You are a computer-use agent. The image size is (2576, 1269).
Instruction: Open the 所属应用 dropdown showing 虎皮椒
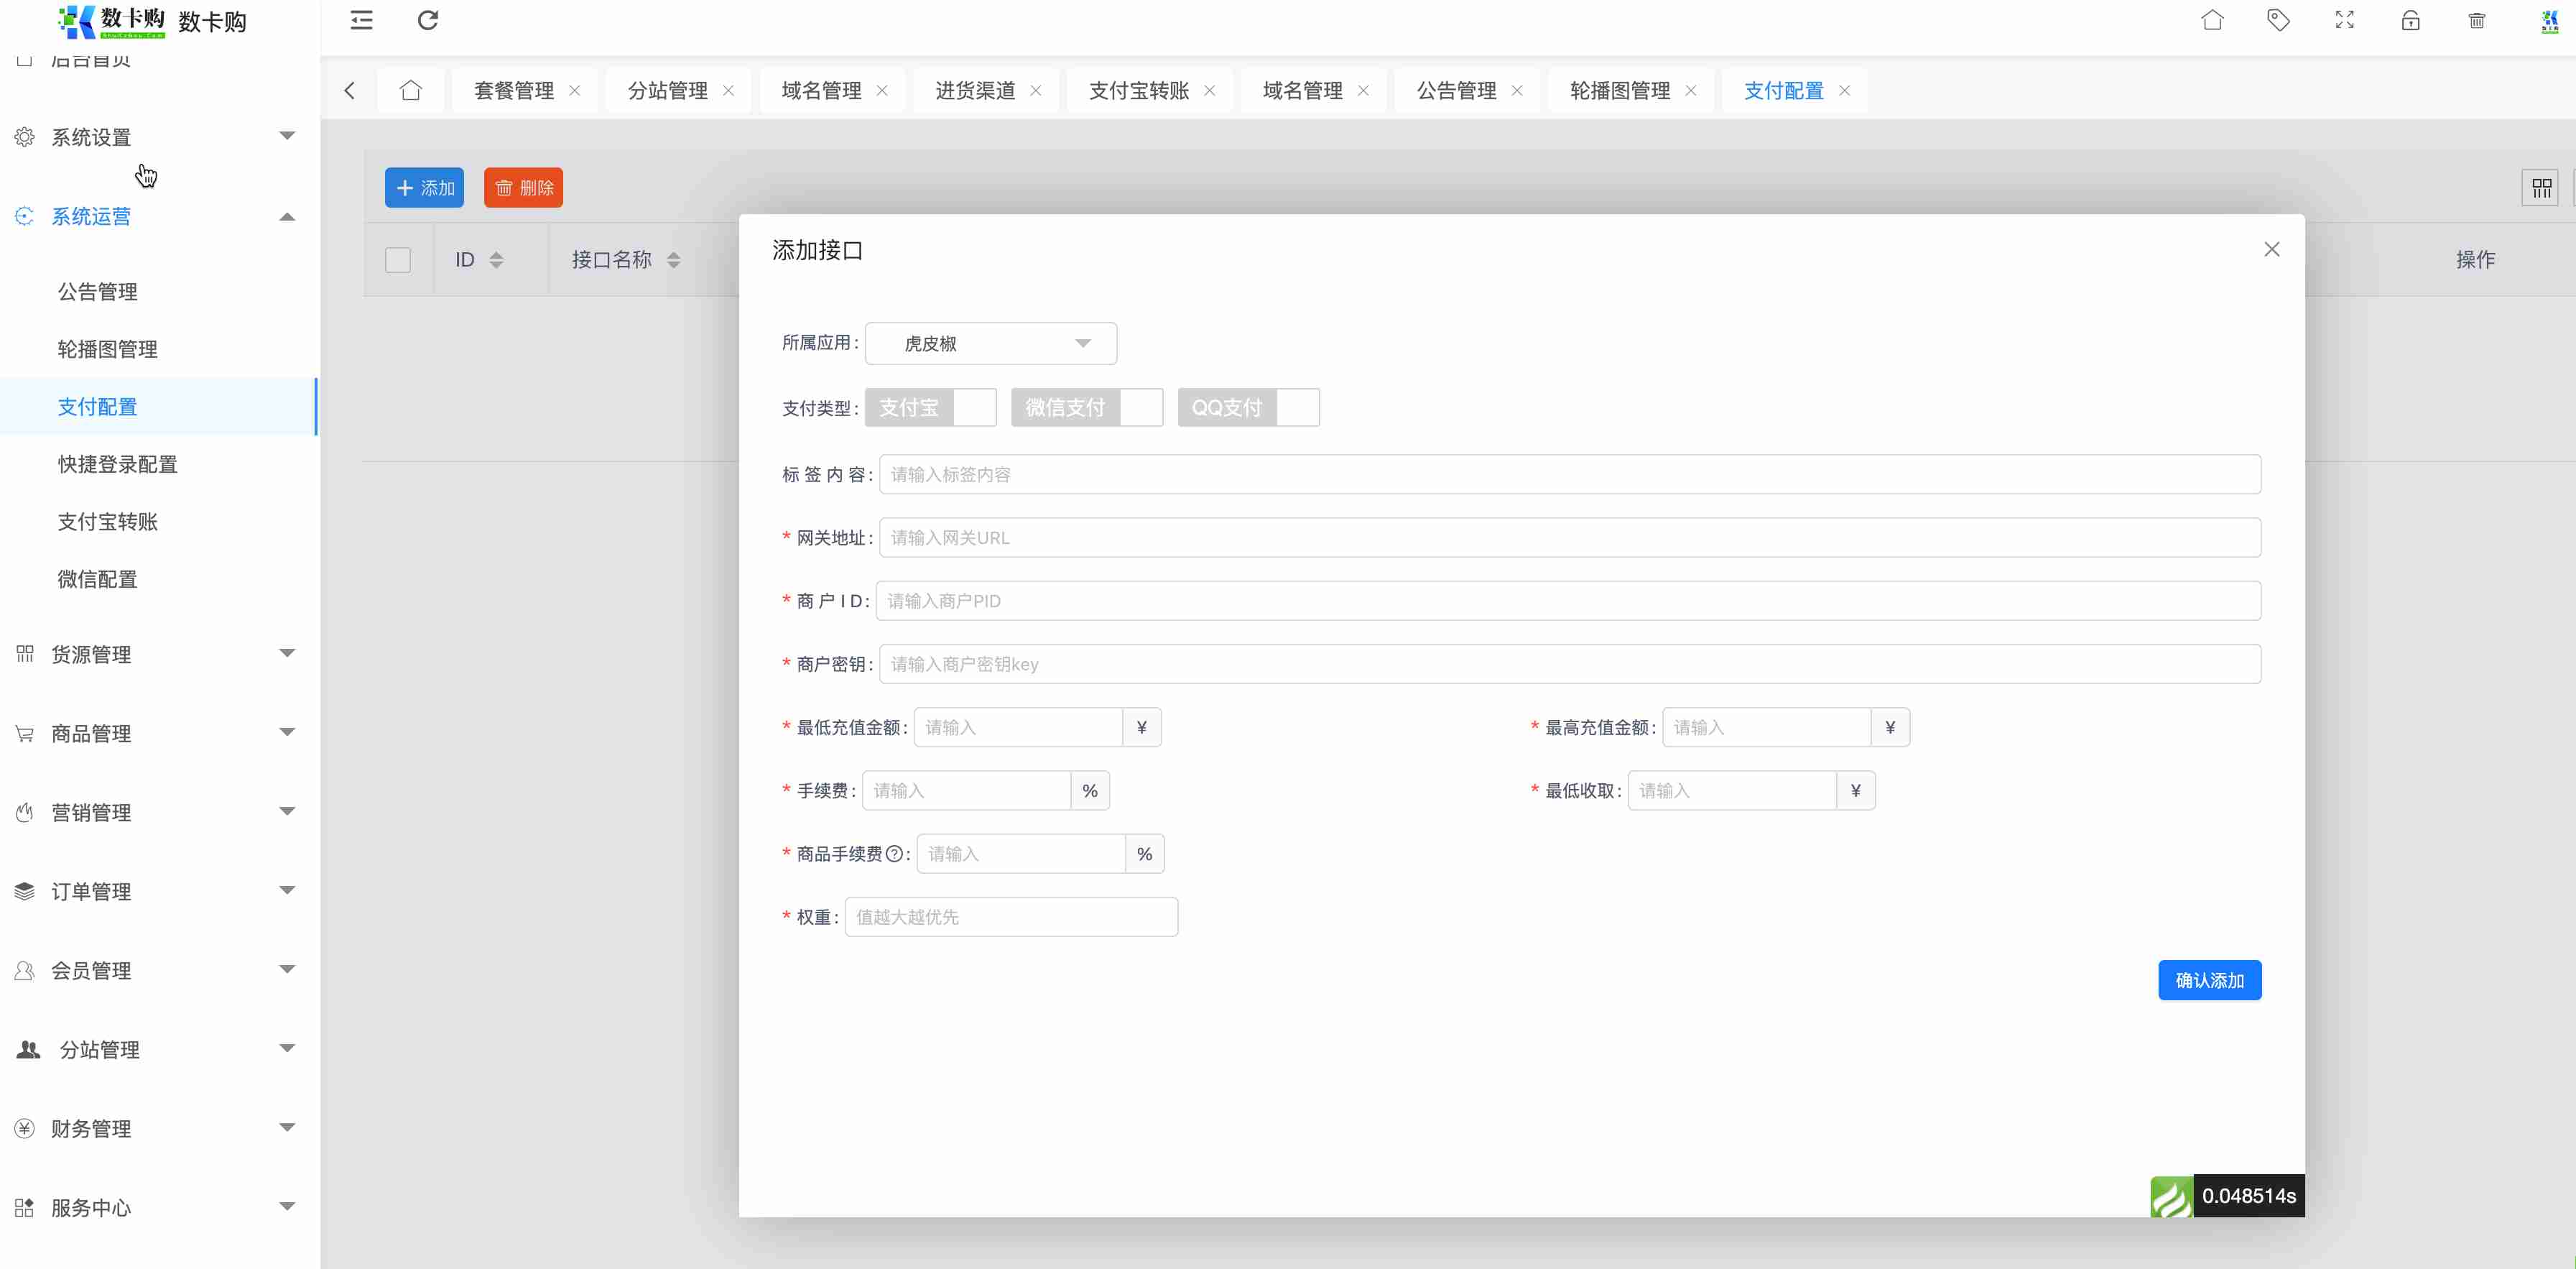pyautogui.click(x=990, y=344)
